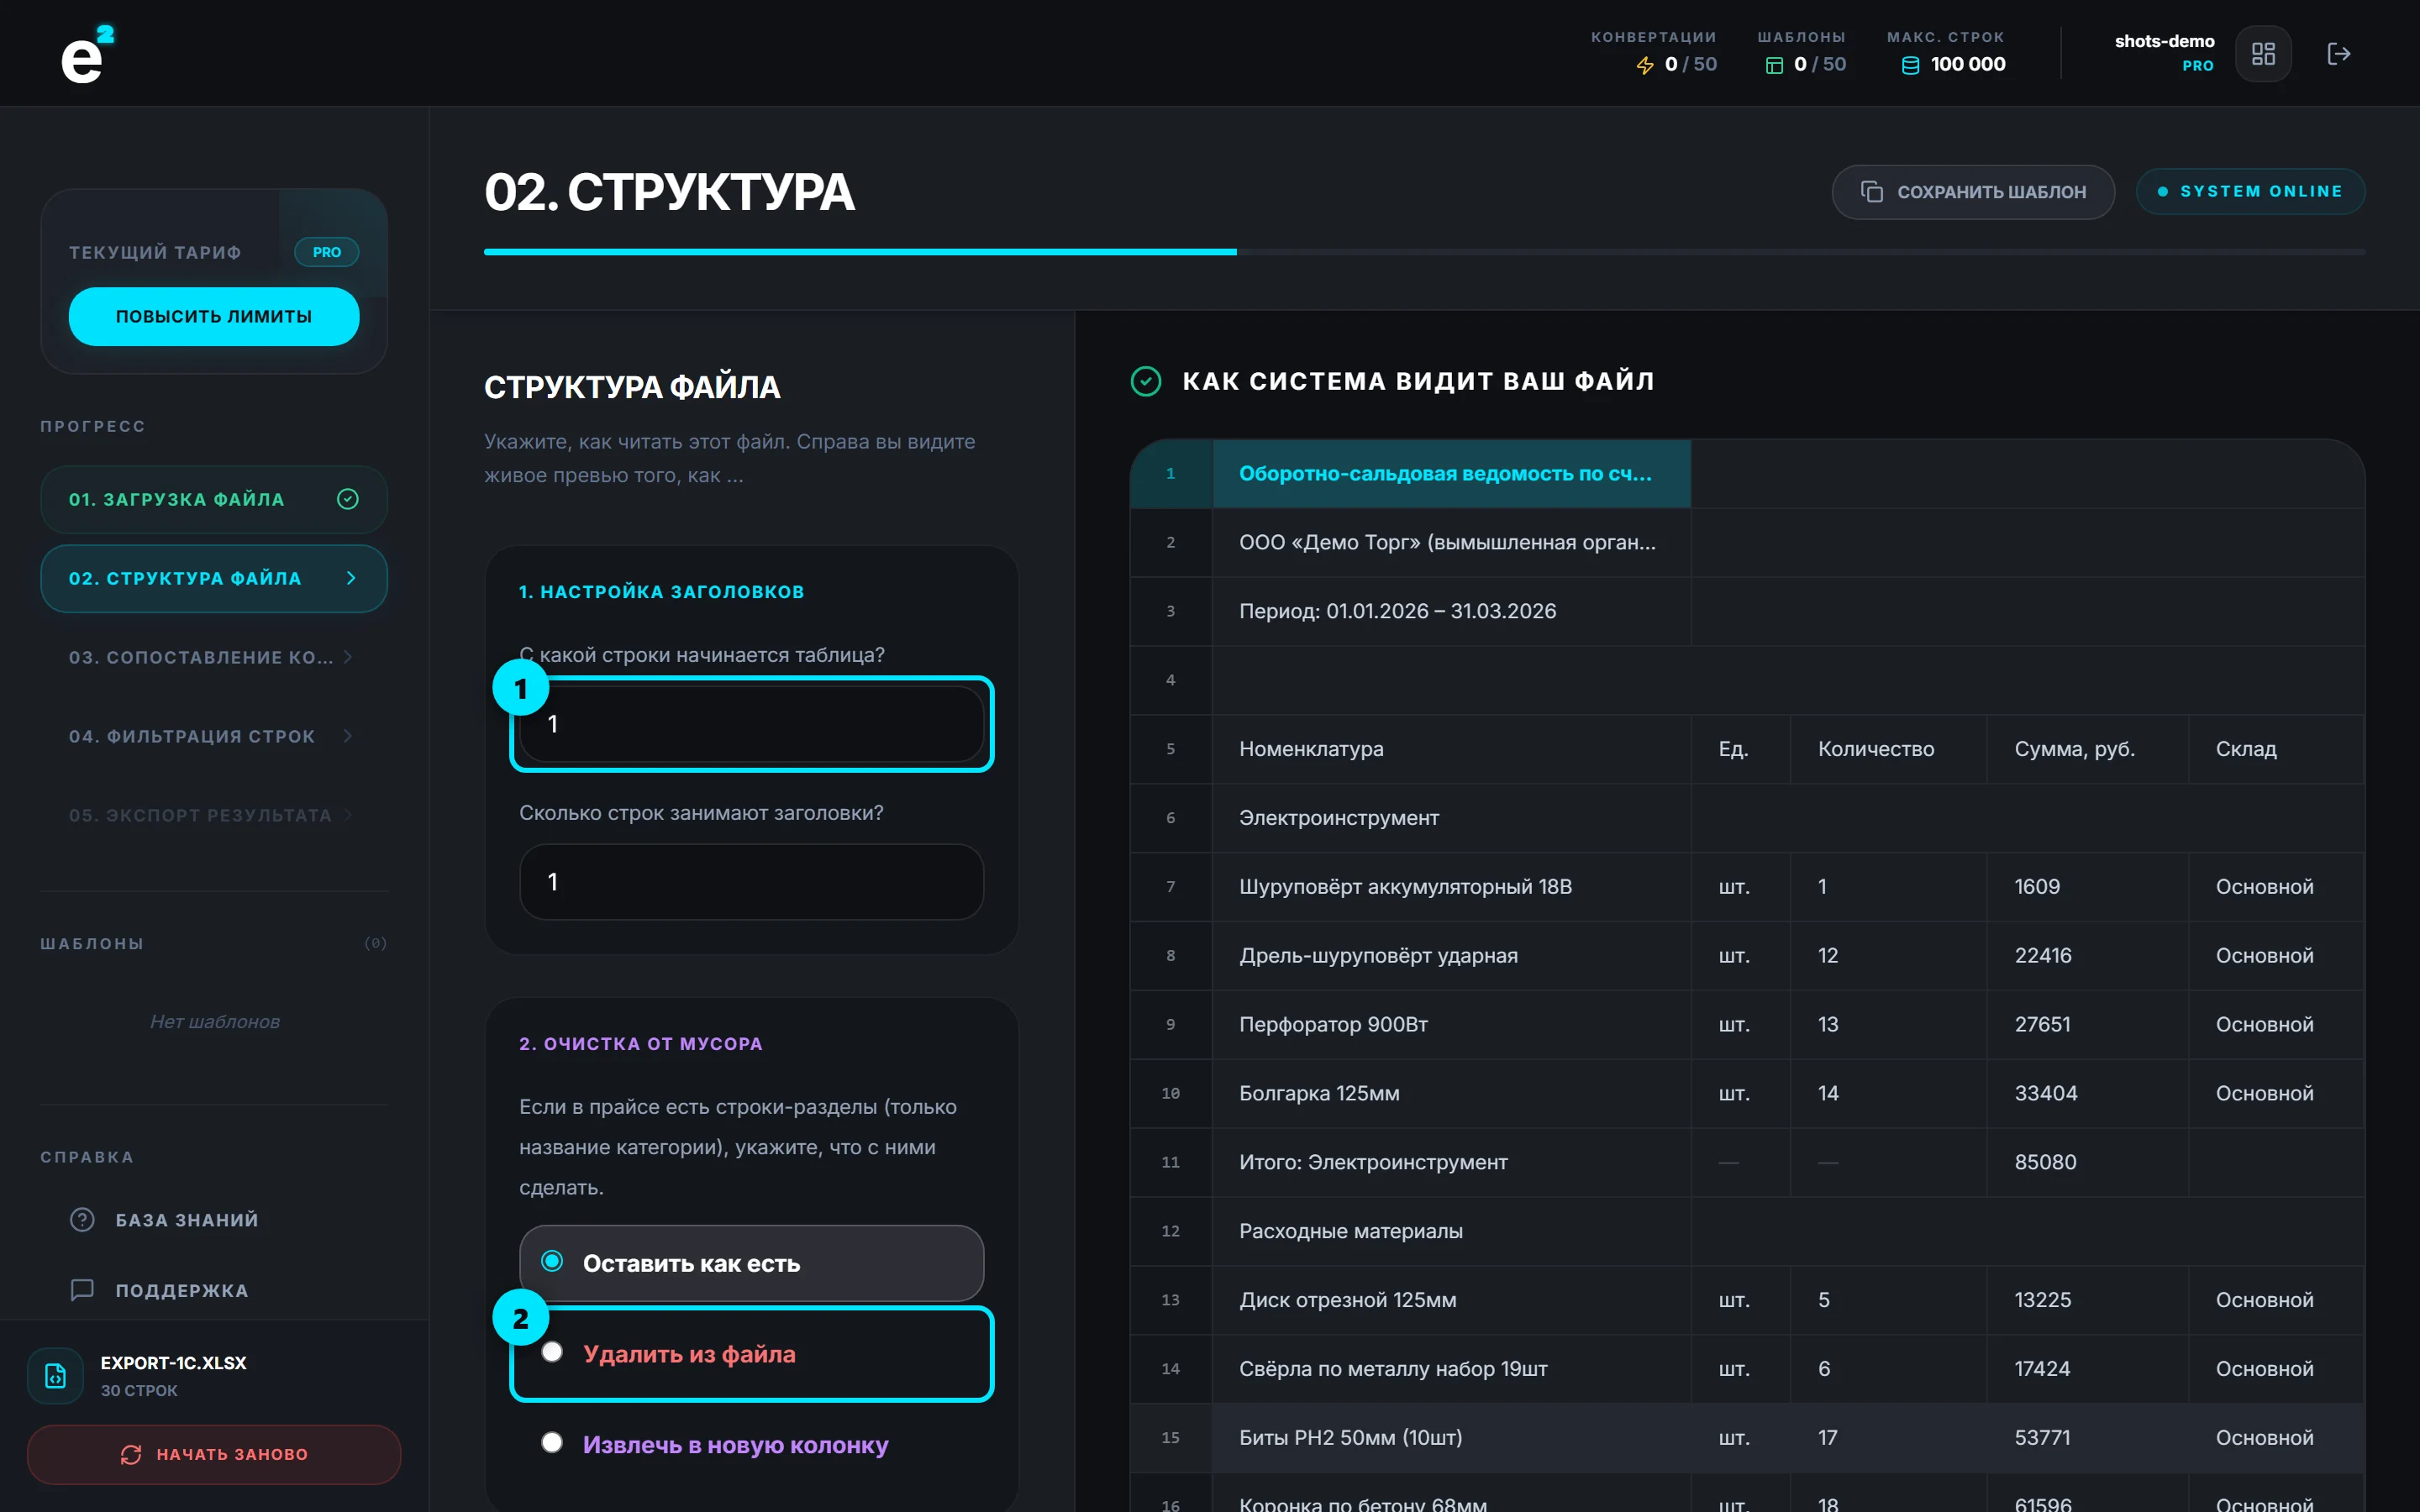Expand 05. Экспорт результата chevron
The width and height of the screenshot is (2420, 1512).
[x=348, y=815]
